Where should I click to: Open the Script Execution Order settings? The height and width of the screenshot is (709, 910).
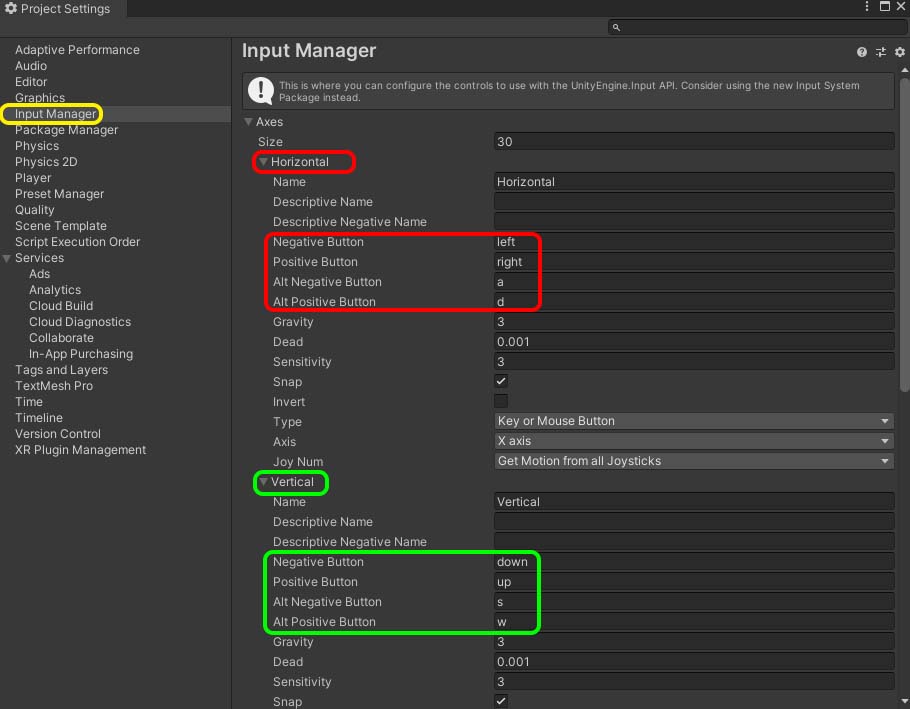77,242
